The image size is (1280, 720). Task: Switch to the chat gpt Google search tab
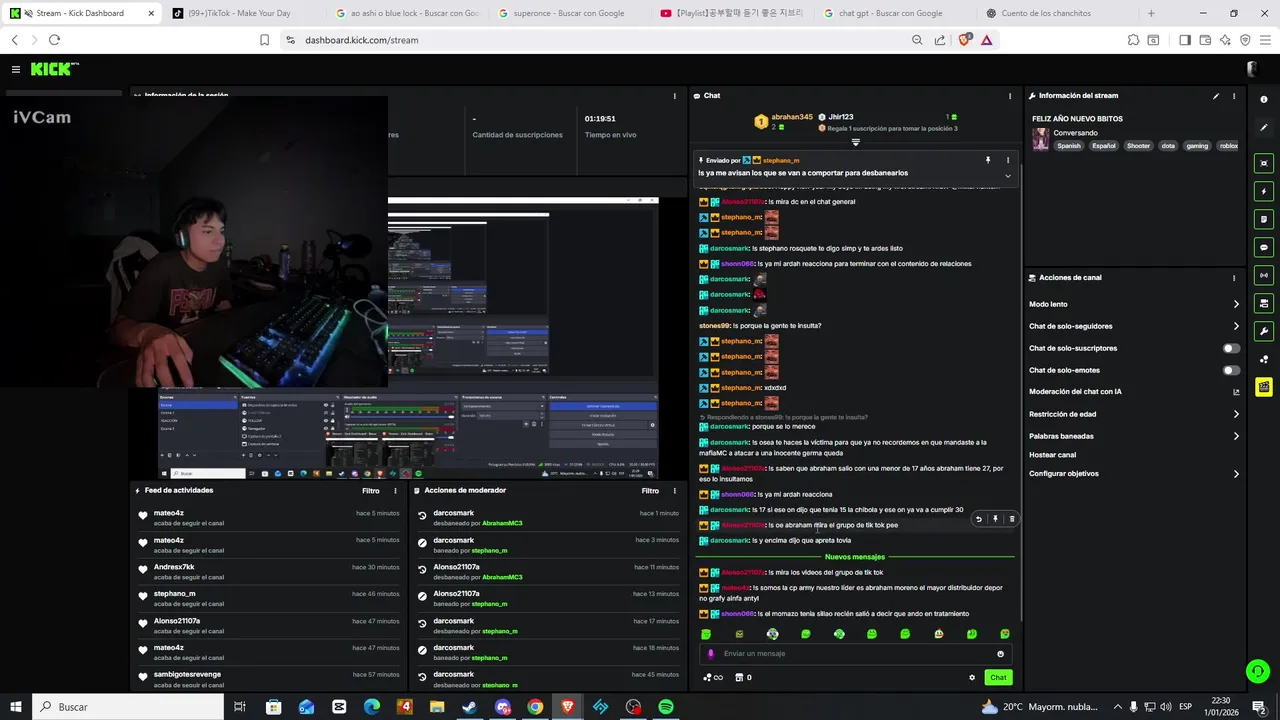pos(890,13)
